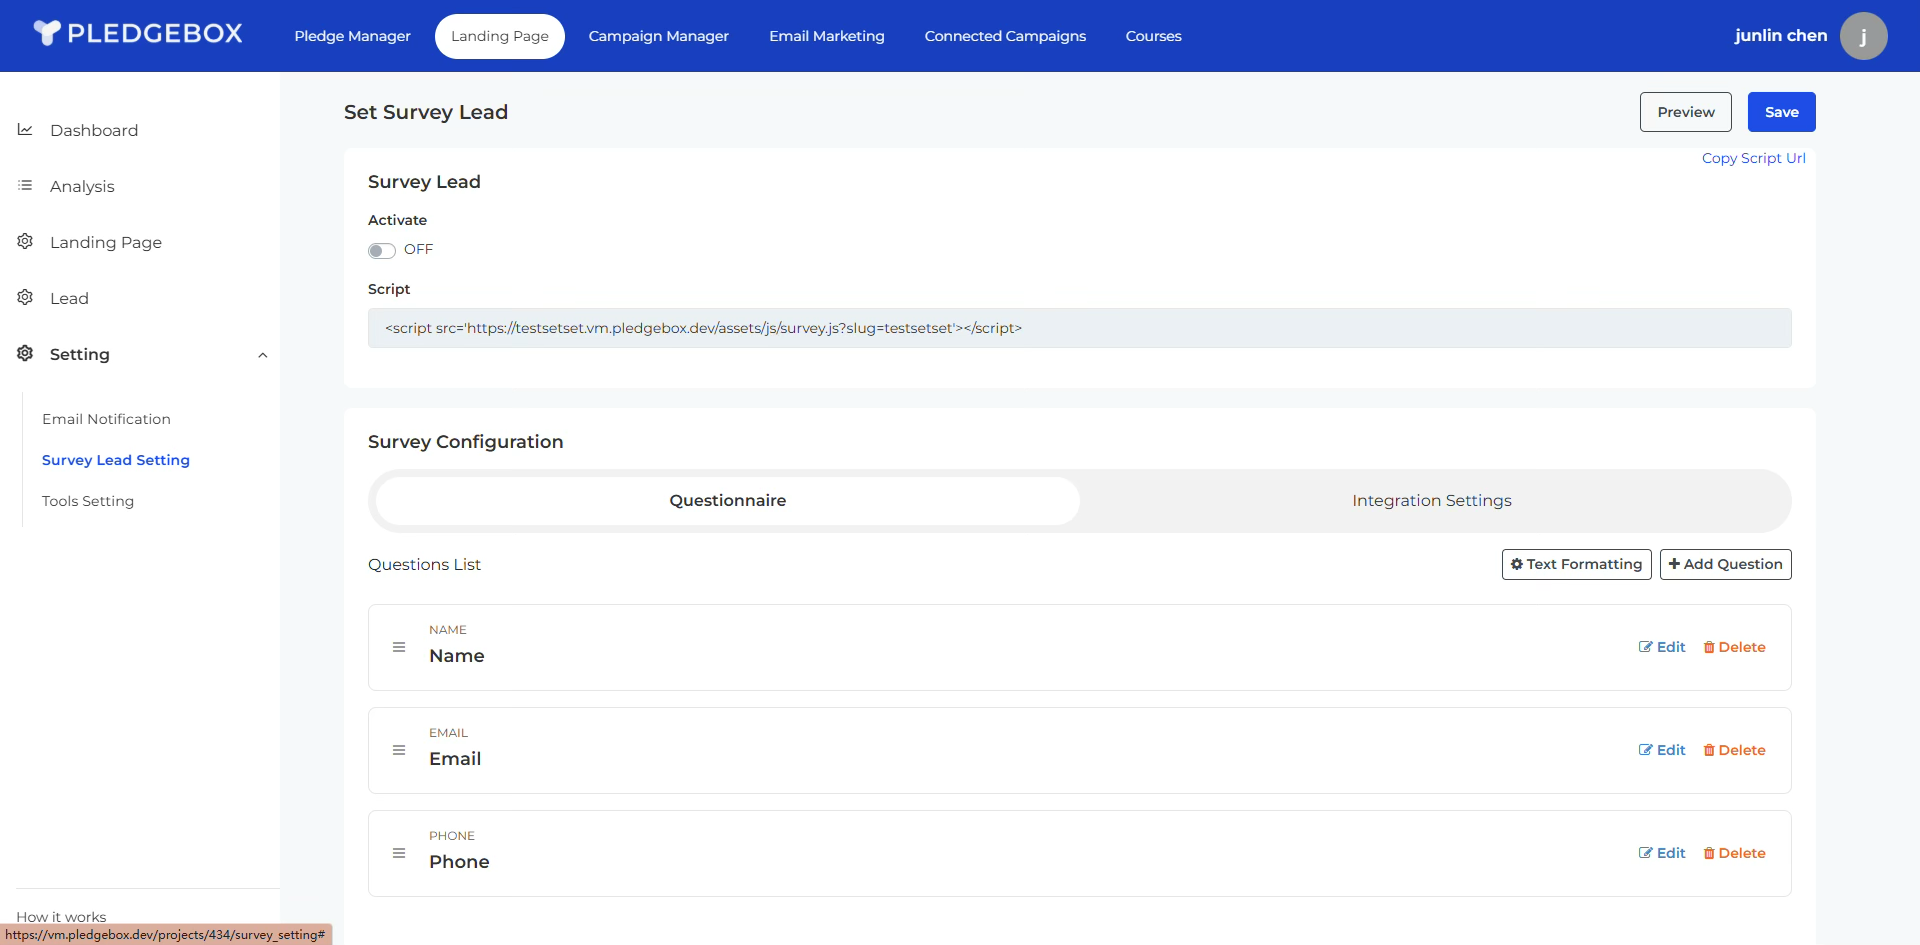Click the junlin chen username
This screenshot has height=945, width=1920.
[x=1781, y=35]
